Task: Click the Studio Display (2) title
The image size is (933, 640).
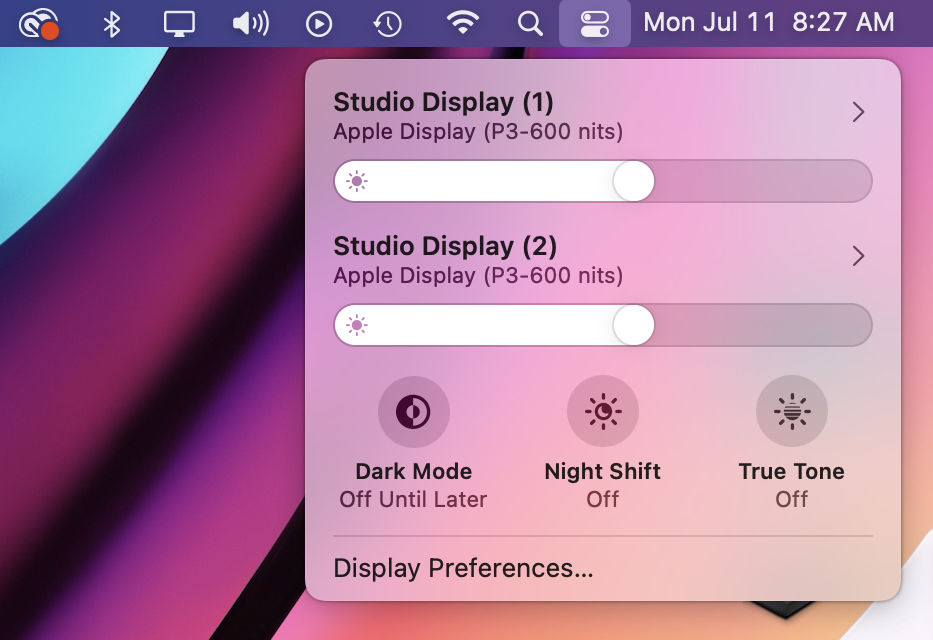Action: point(445,246)
